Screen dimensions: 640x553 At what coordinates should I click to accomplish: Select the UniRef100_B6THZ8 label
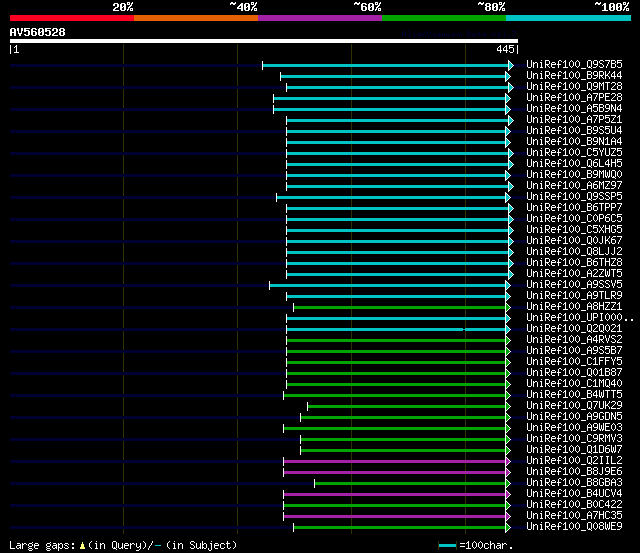pos(574,263)
